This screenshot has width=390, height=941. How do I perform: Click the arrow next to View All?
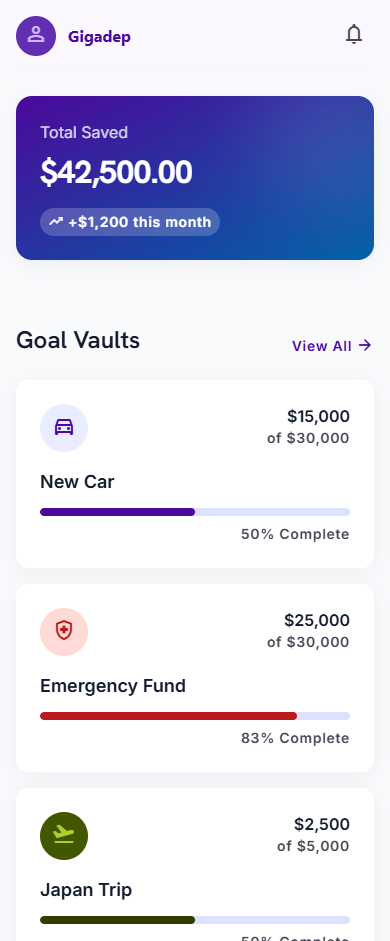pos(365,345)
